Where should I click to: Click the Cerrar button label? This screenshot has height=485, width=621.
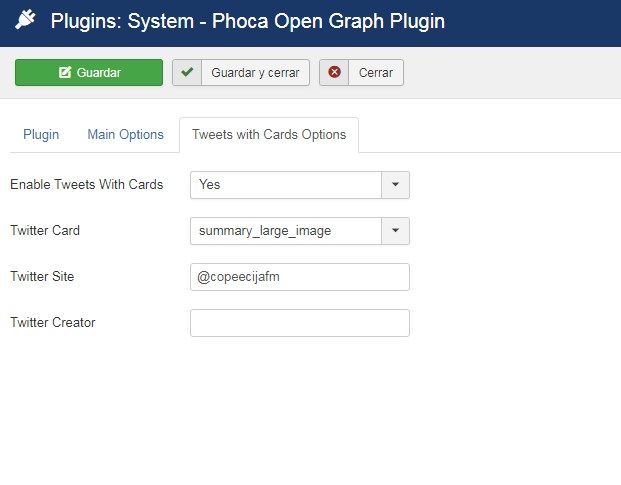376,72
